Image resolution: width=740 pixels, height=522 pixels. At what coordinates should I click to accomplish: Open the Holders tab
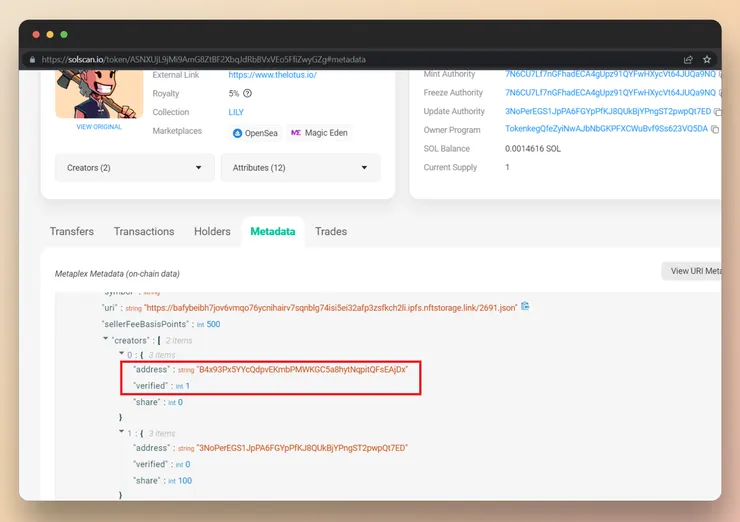tap(212, 231)
